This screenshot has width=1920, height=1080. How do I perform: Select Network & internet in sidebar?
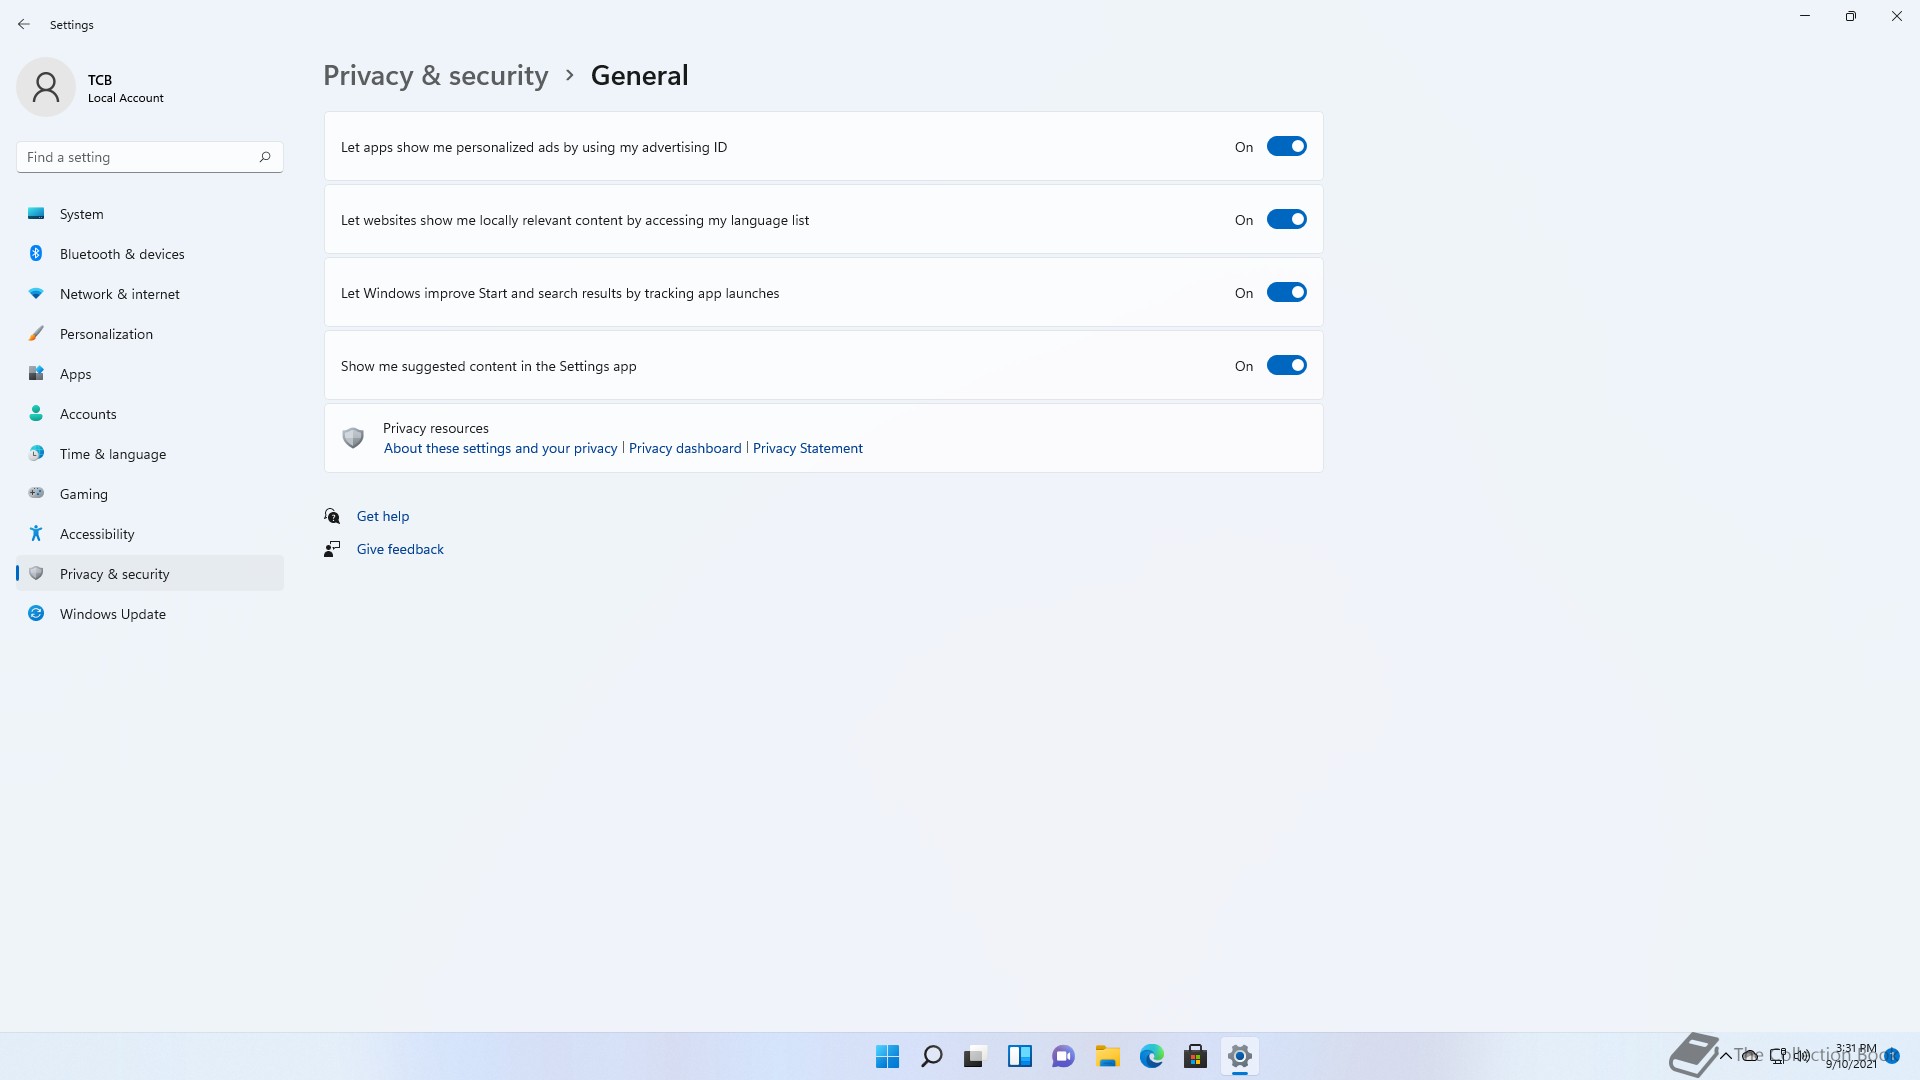pyautogui.click(x=150, y=294)
